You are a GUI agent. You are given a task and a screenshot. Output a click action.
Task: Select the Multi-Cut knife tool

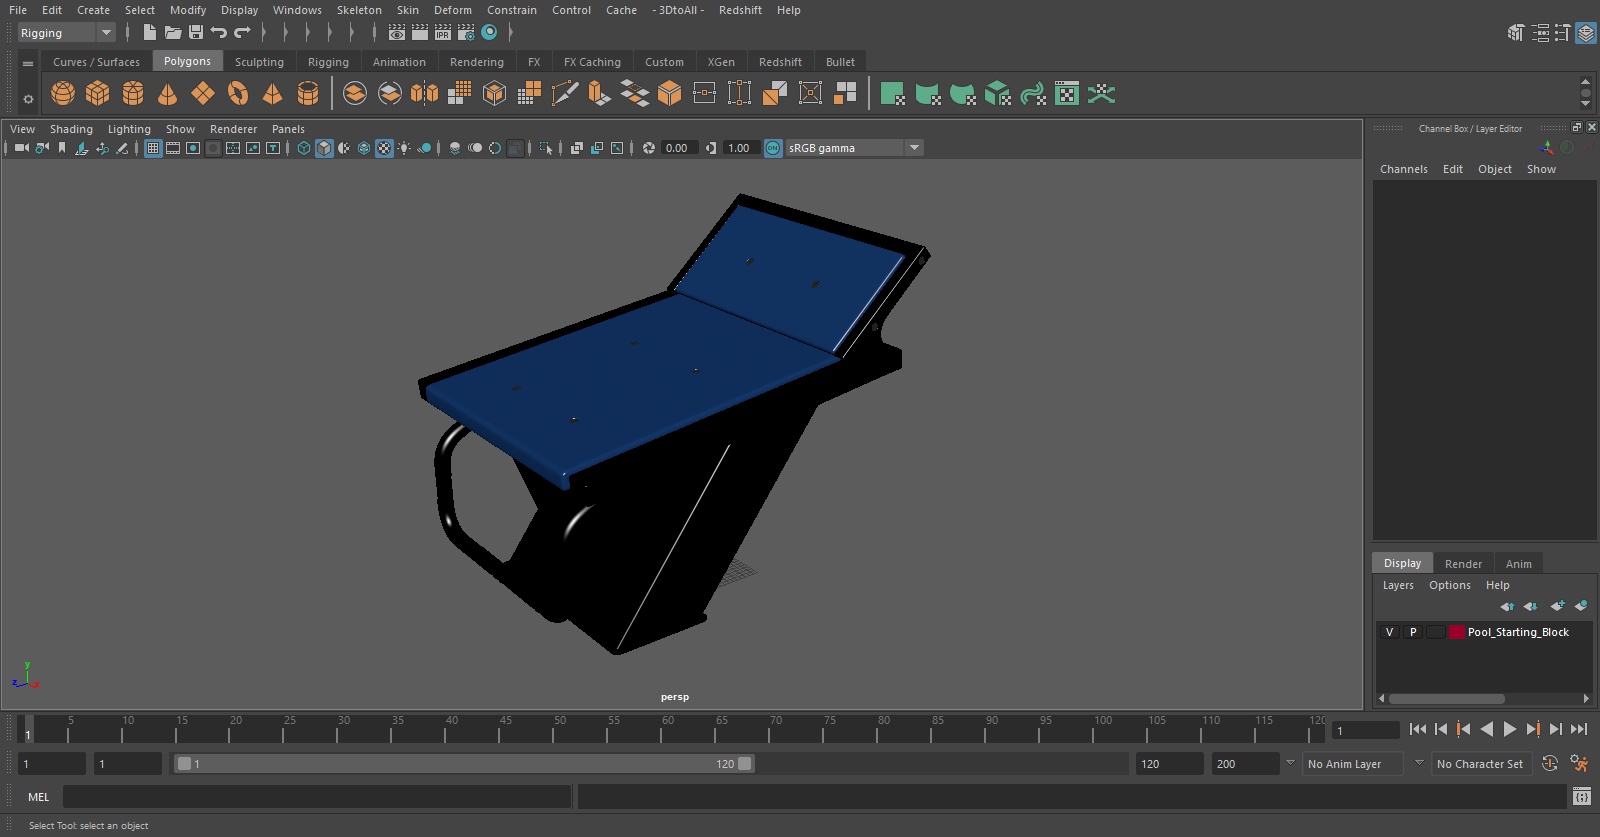click(564, 94)
